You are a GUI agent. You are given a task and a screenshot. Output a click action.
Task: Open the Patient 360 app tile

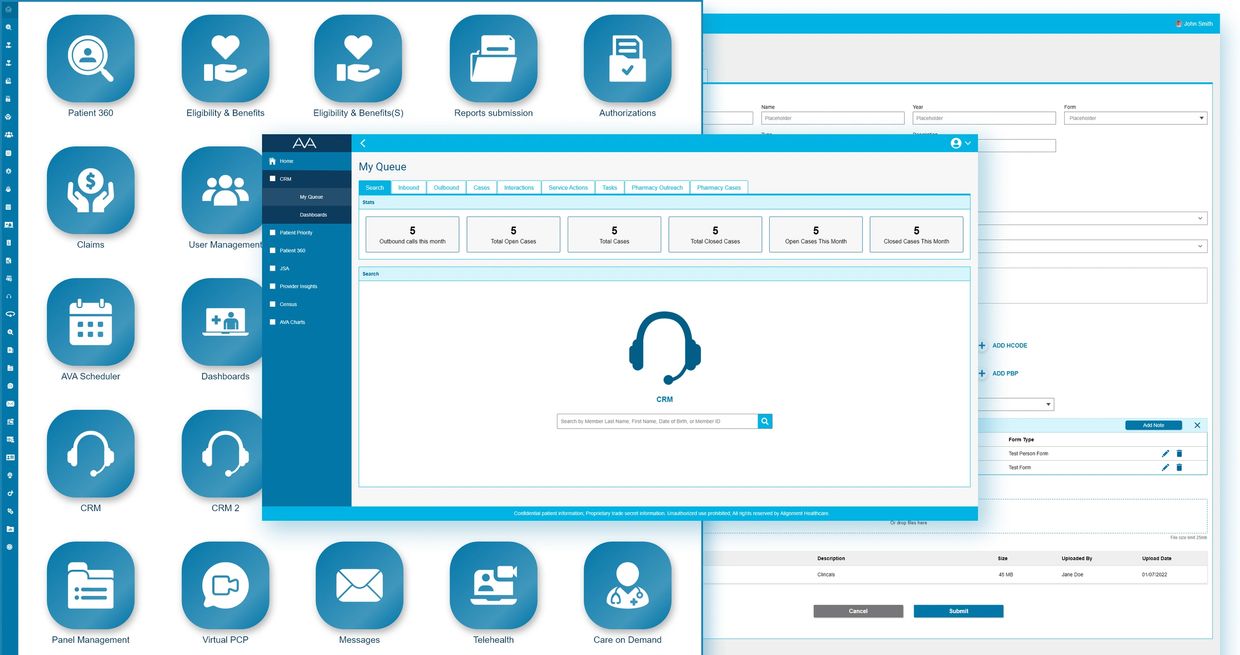90,58
